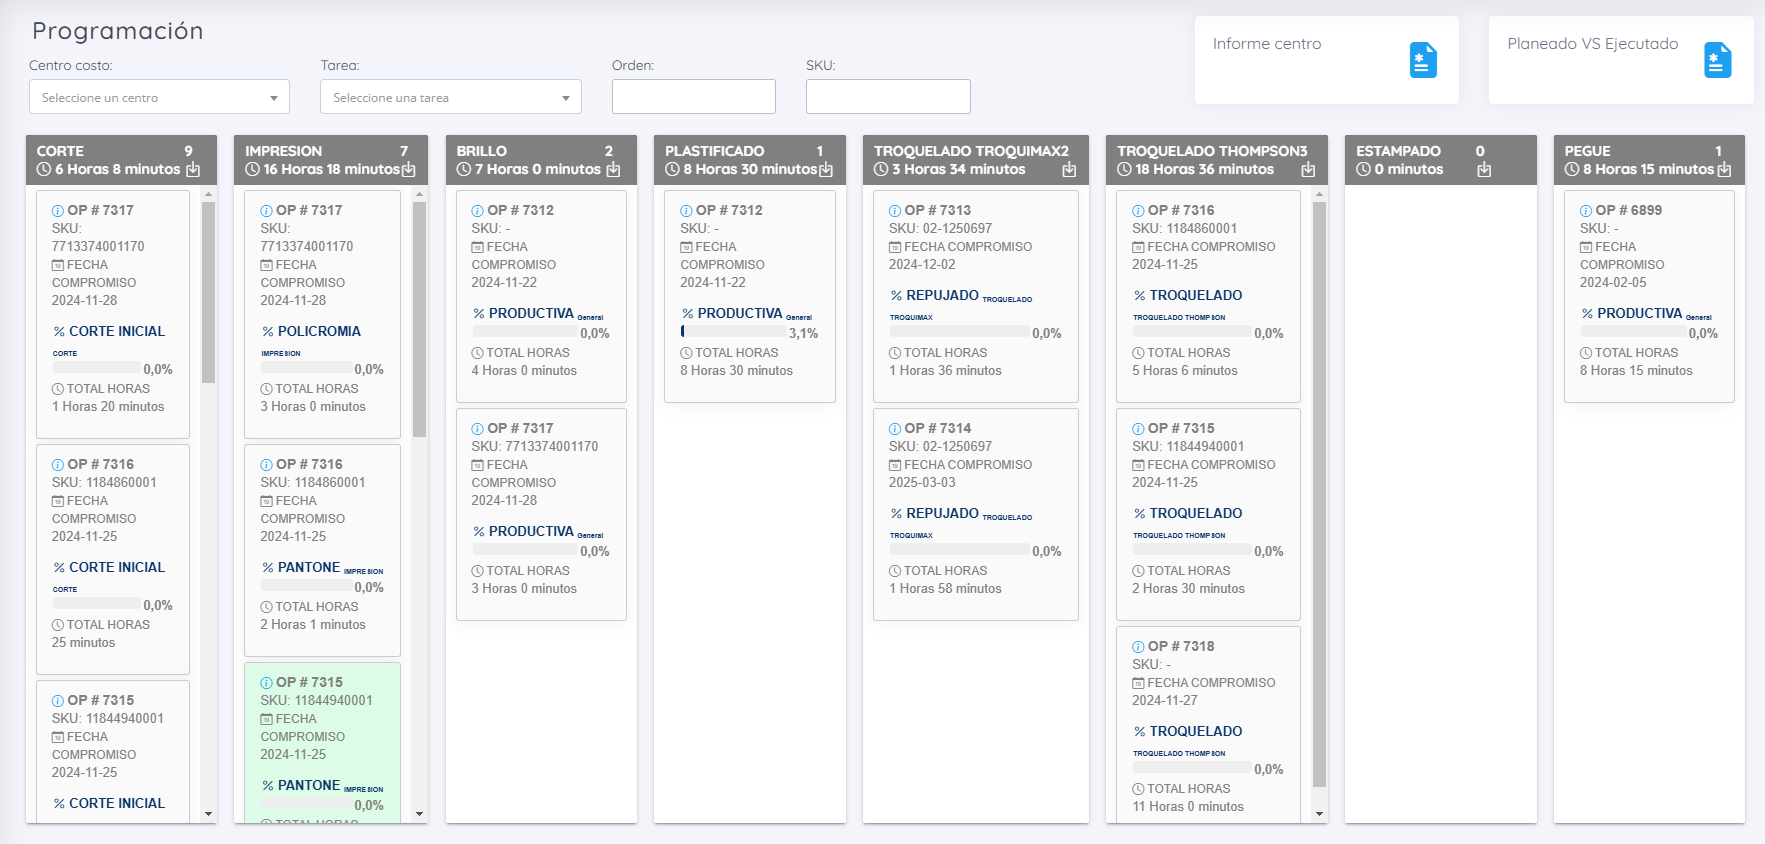This screenshot has width=1765, height=844.
Task: Click download icon in TROQUELADO TROQUIMAX2 header
Action: pos(1069,170)
